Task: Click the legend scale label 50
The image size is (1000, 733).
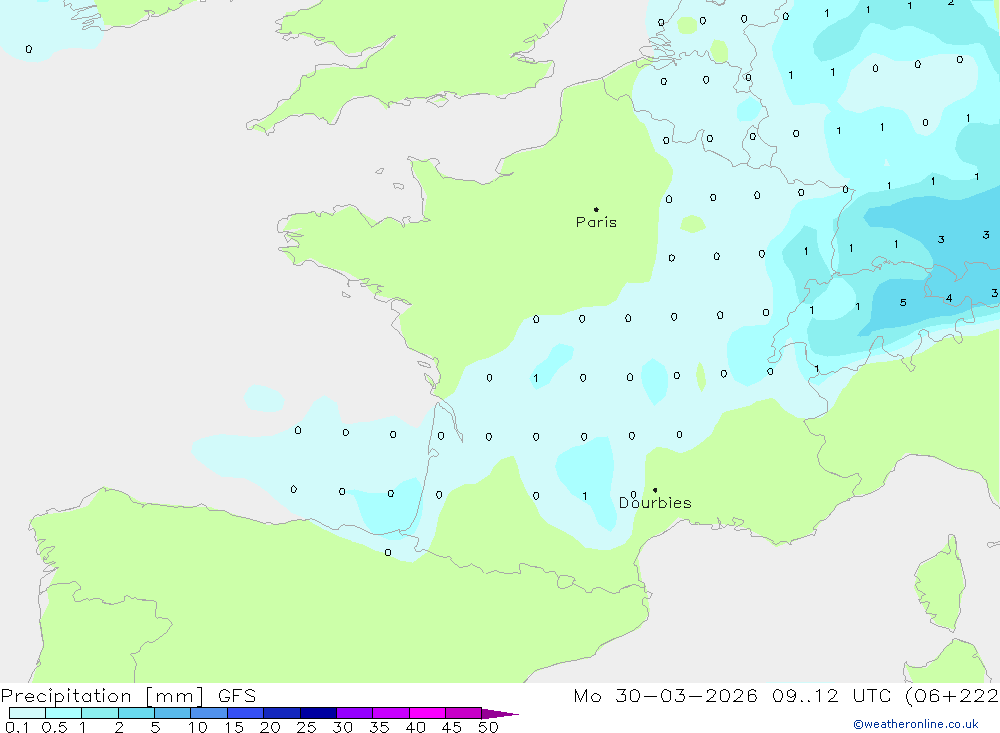Action: (x=488, y=727)
